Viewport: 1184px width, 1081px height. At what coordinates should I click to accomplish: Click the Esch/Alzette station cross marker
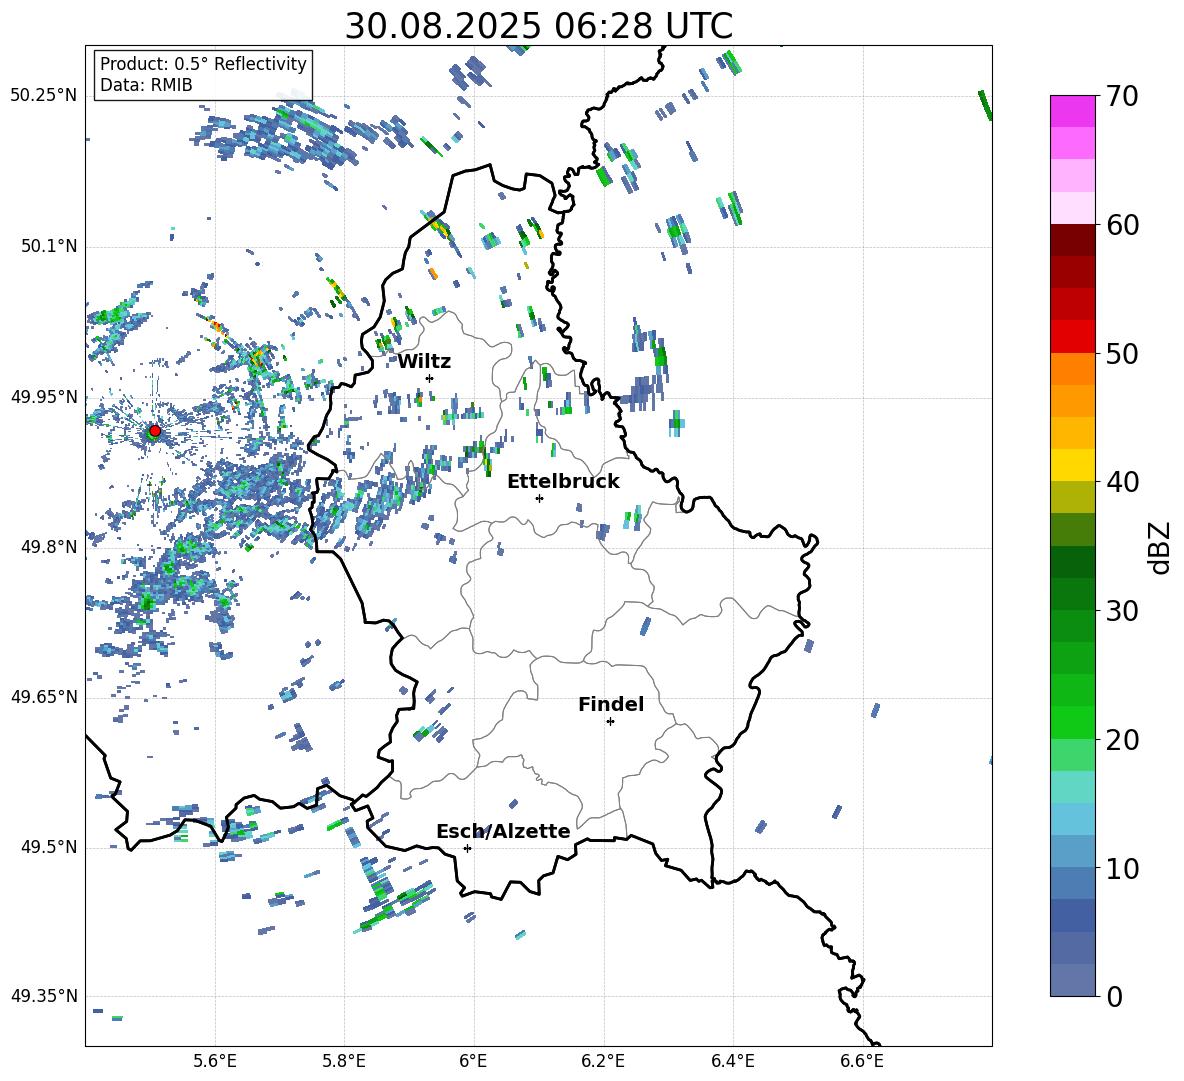coord(467,848)
